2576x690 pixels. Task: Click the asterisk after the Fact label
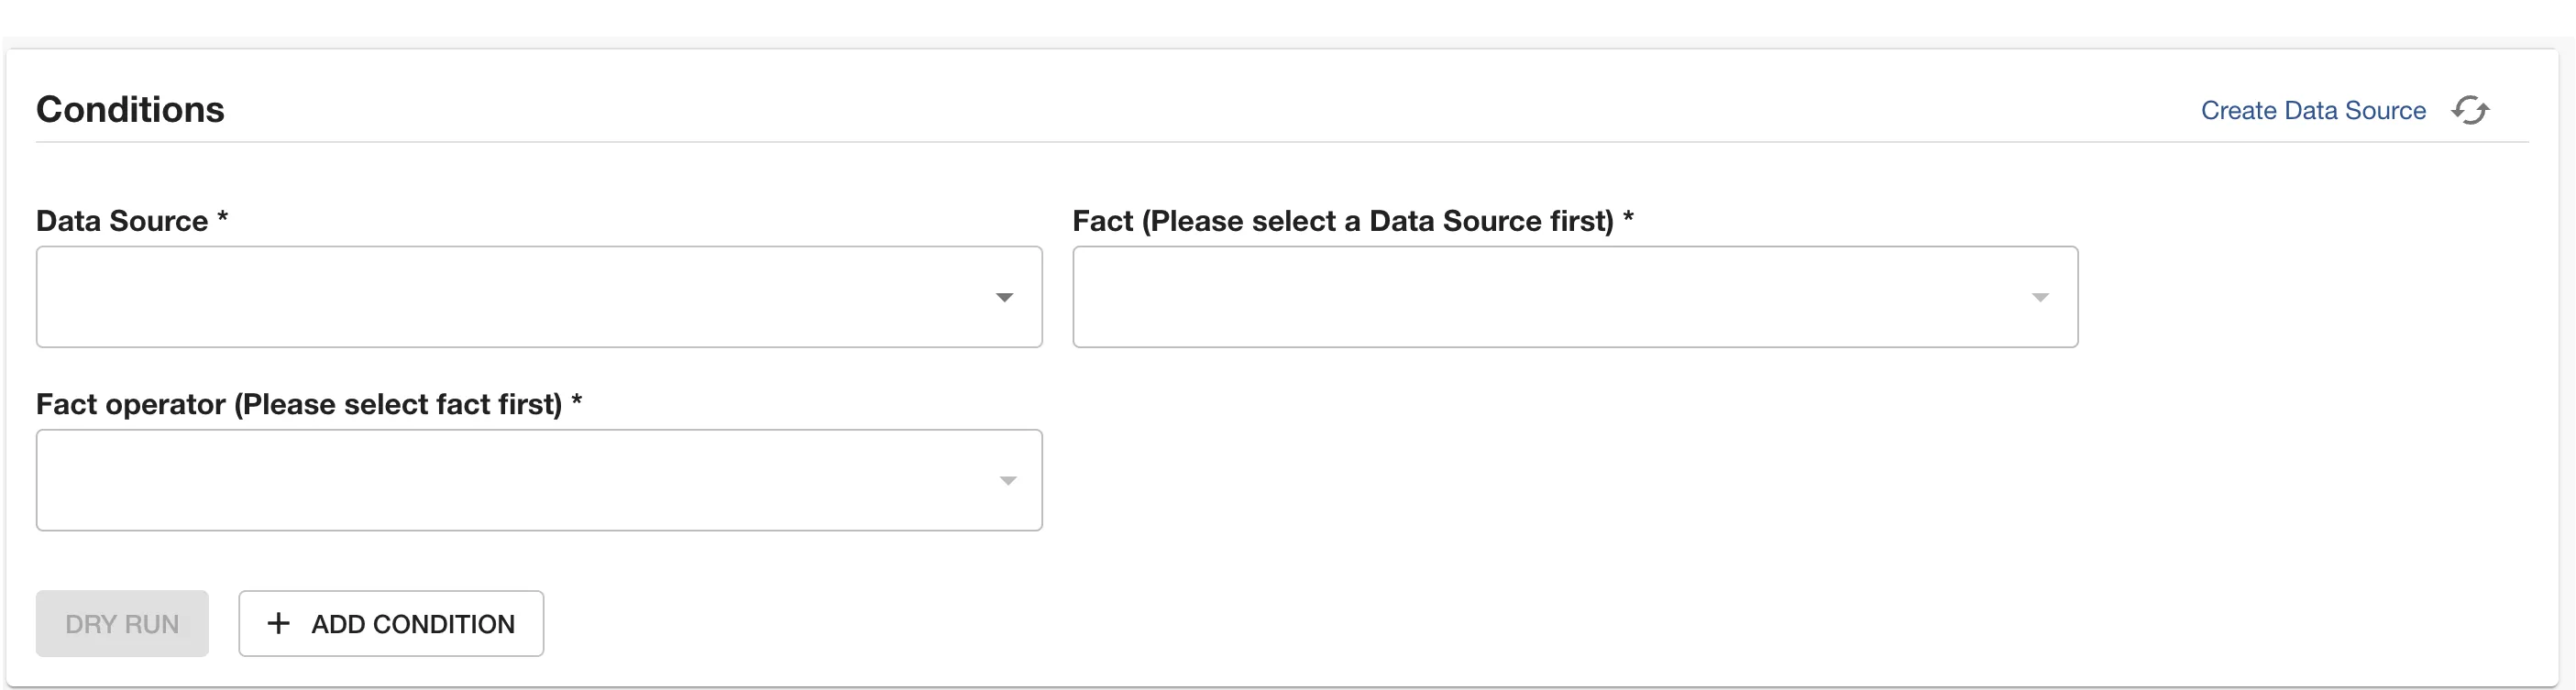pos(1628,218)
